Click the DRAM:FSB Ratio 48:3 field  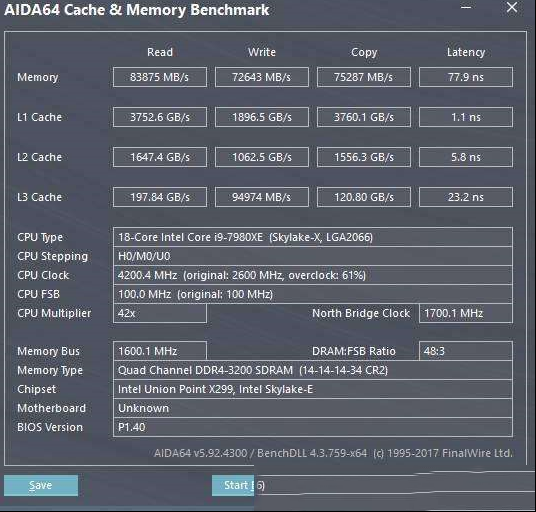(x=466, y=351)
